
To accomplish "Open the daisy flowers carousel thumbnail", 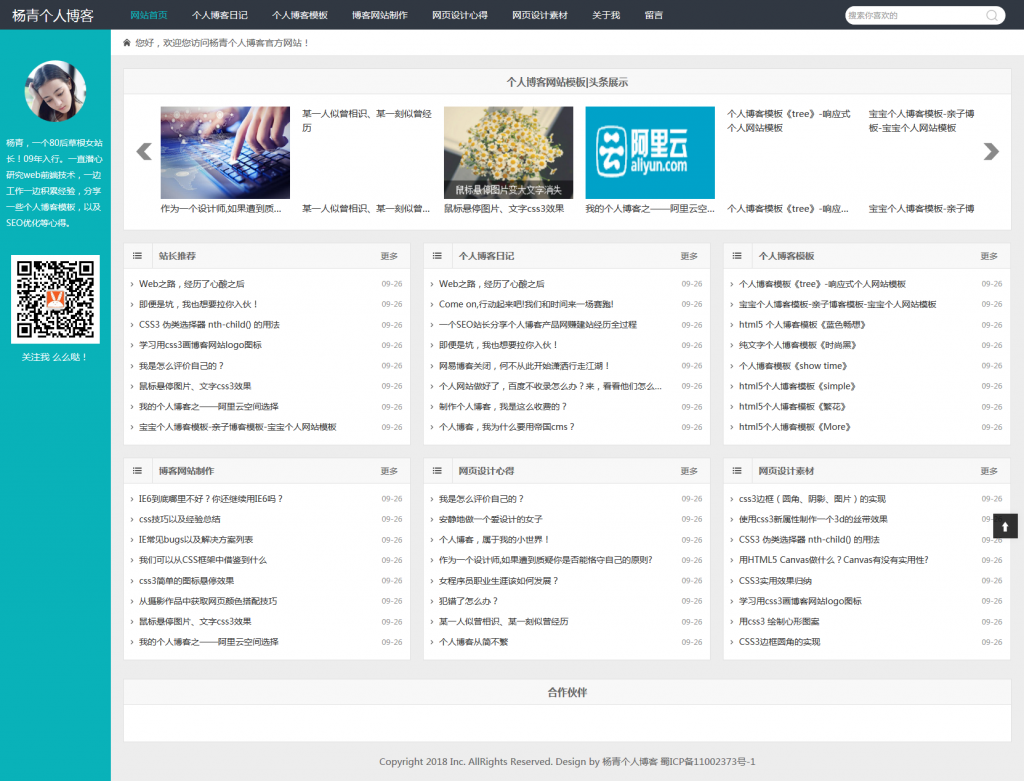I will [508, 153].
